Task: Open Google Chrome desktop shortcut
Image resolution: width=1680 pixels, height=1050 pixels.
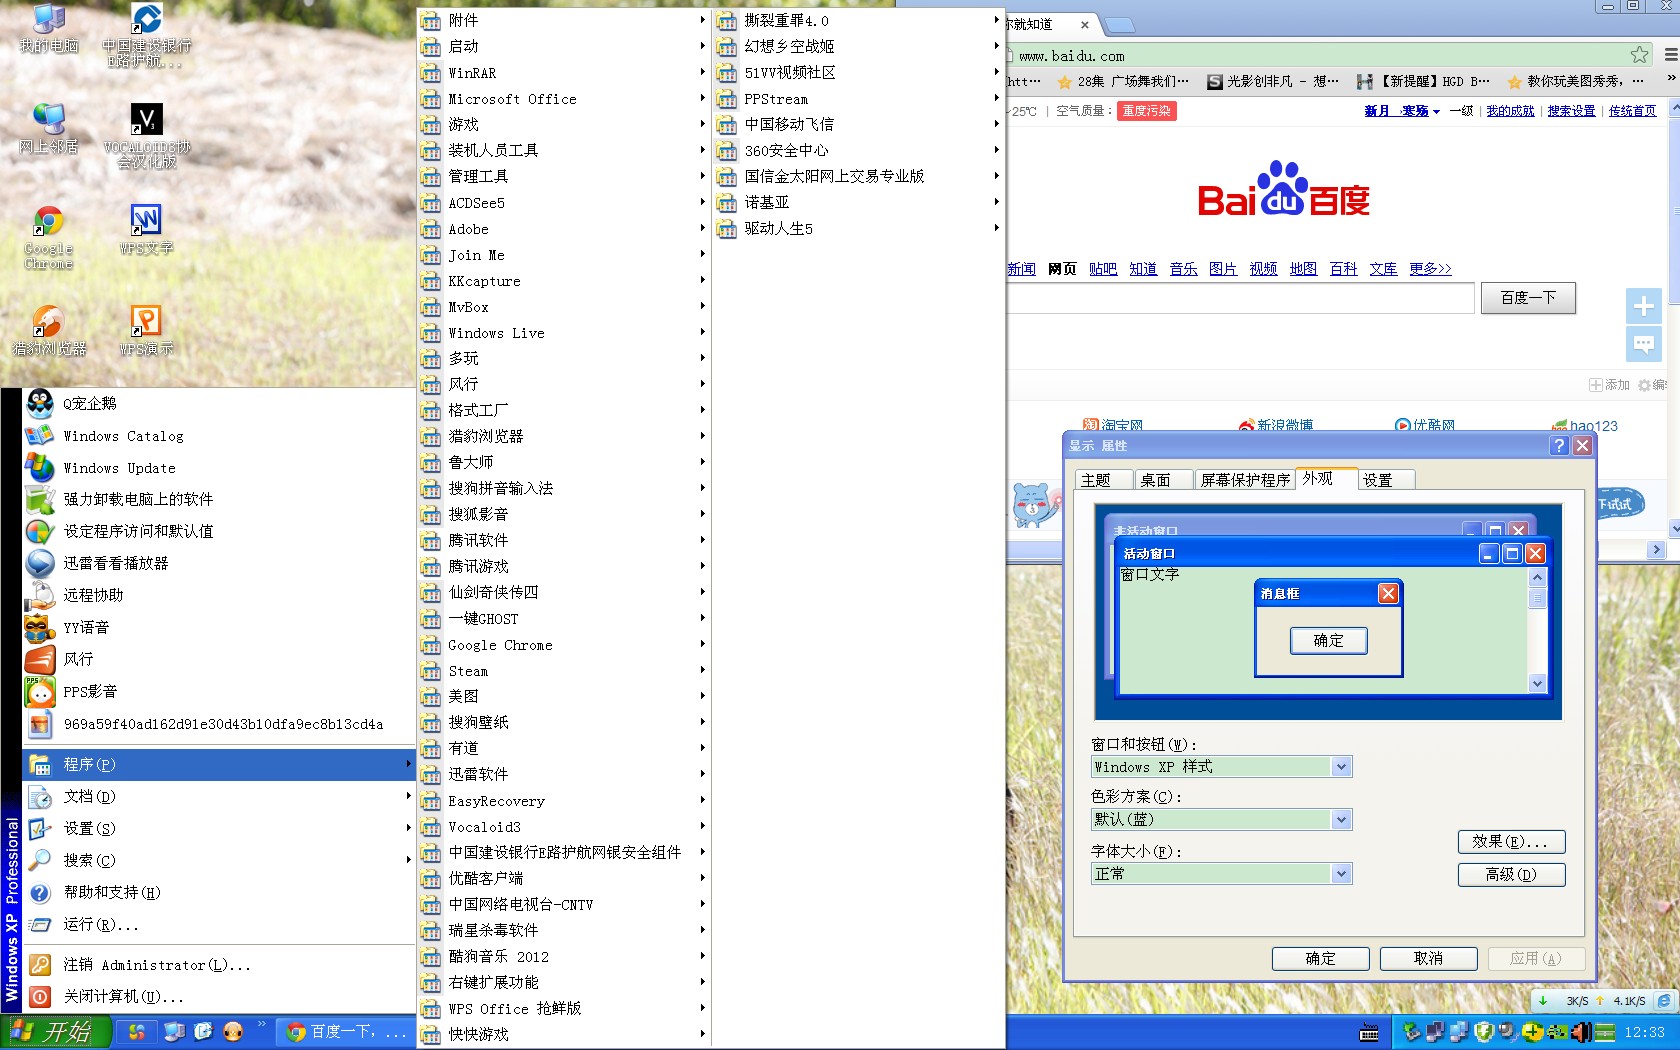Action: click(x=48, y=236)
